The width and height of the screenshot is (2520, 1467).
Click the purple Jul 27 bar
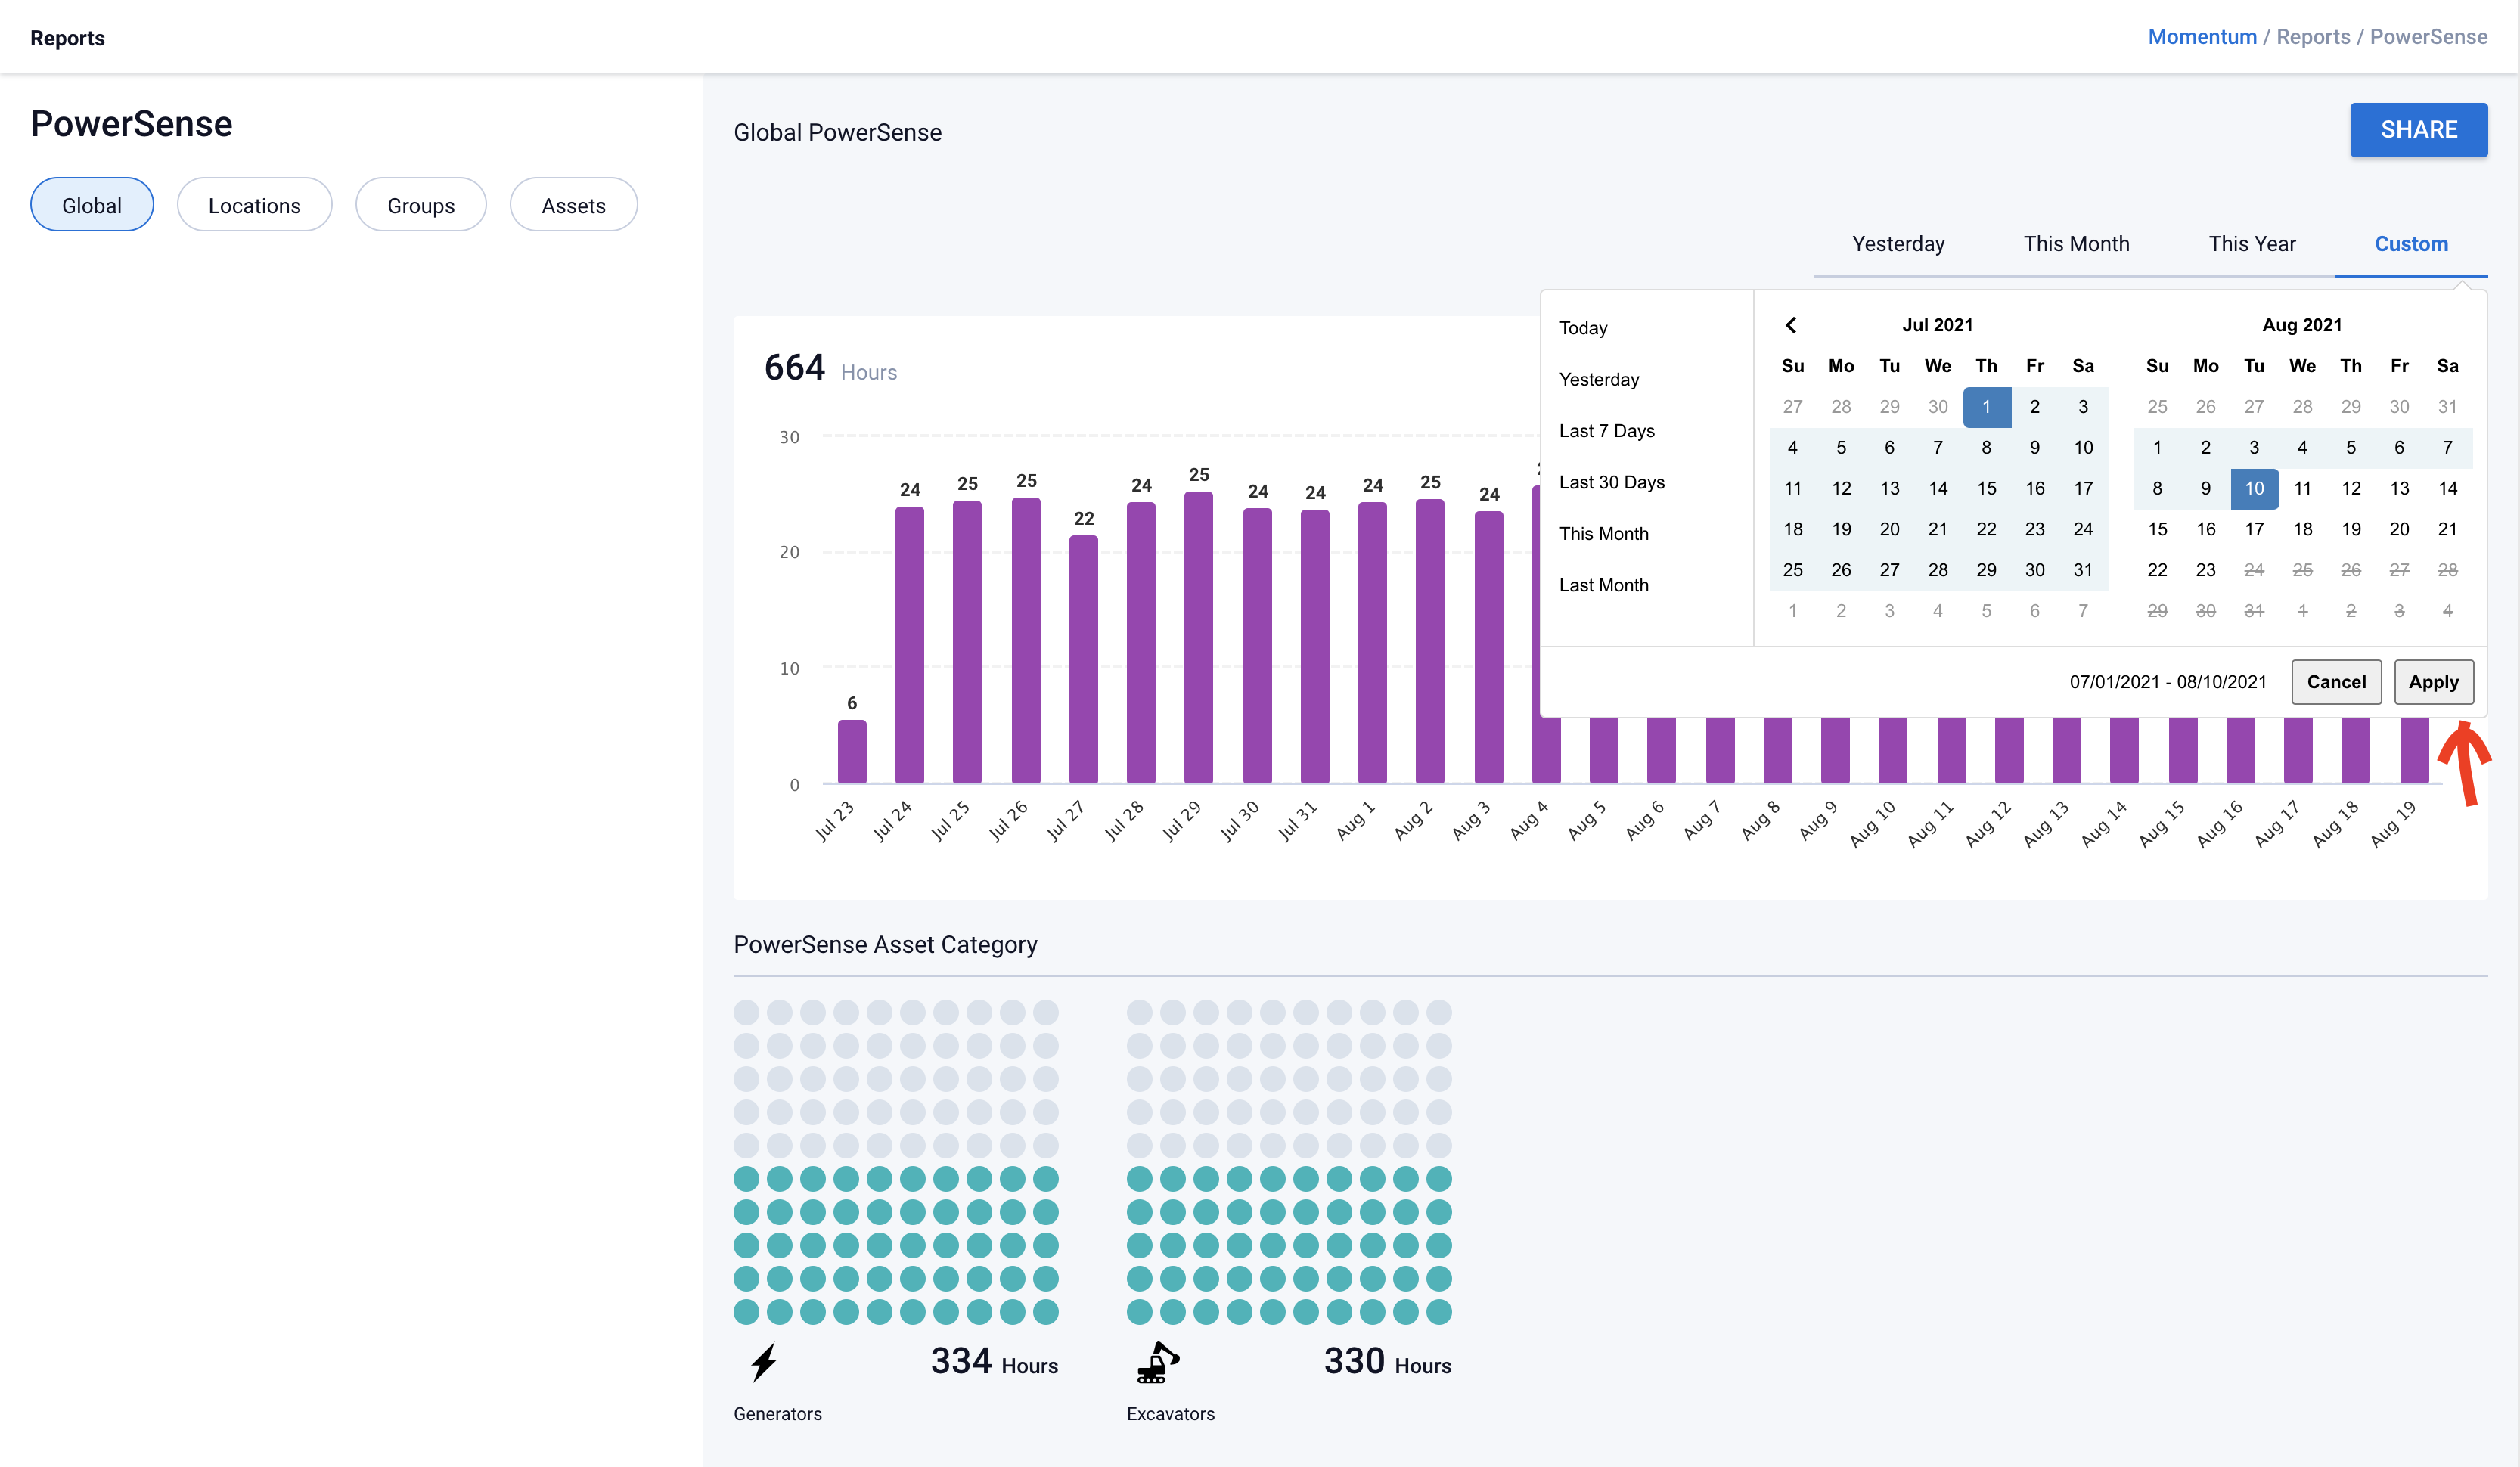1083,660
